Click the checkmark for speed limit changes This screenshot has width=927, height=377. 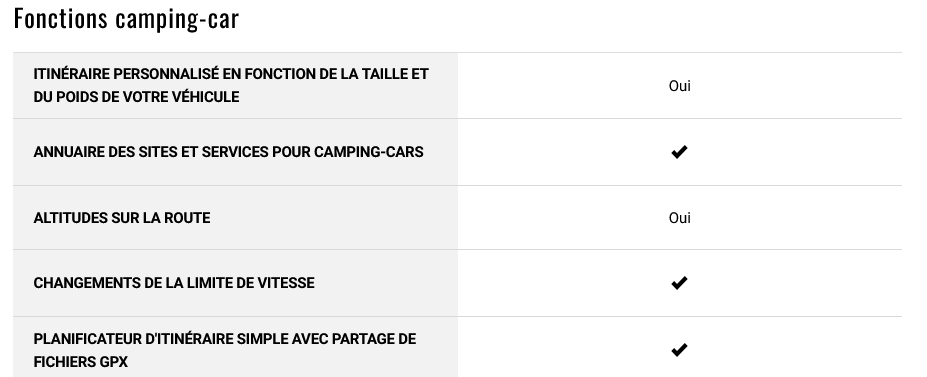click(x=679, y=283)
